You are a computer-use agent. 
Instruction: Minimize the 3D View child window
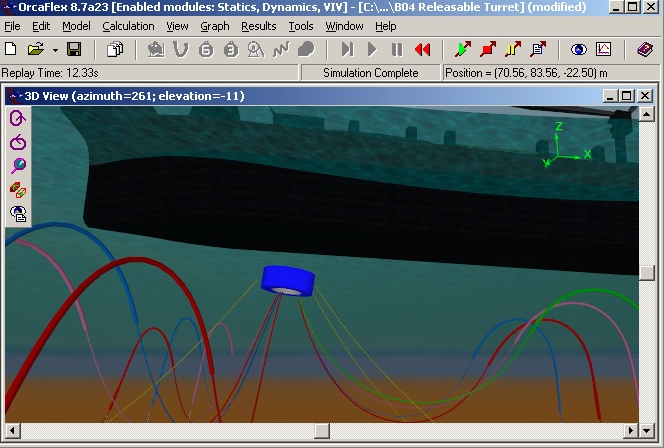pos(610,96)
